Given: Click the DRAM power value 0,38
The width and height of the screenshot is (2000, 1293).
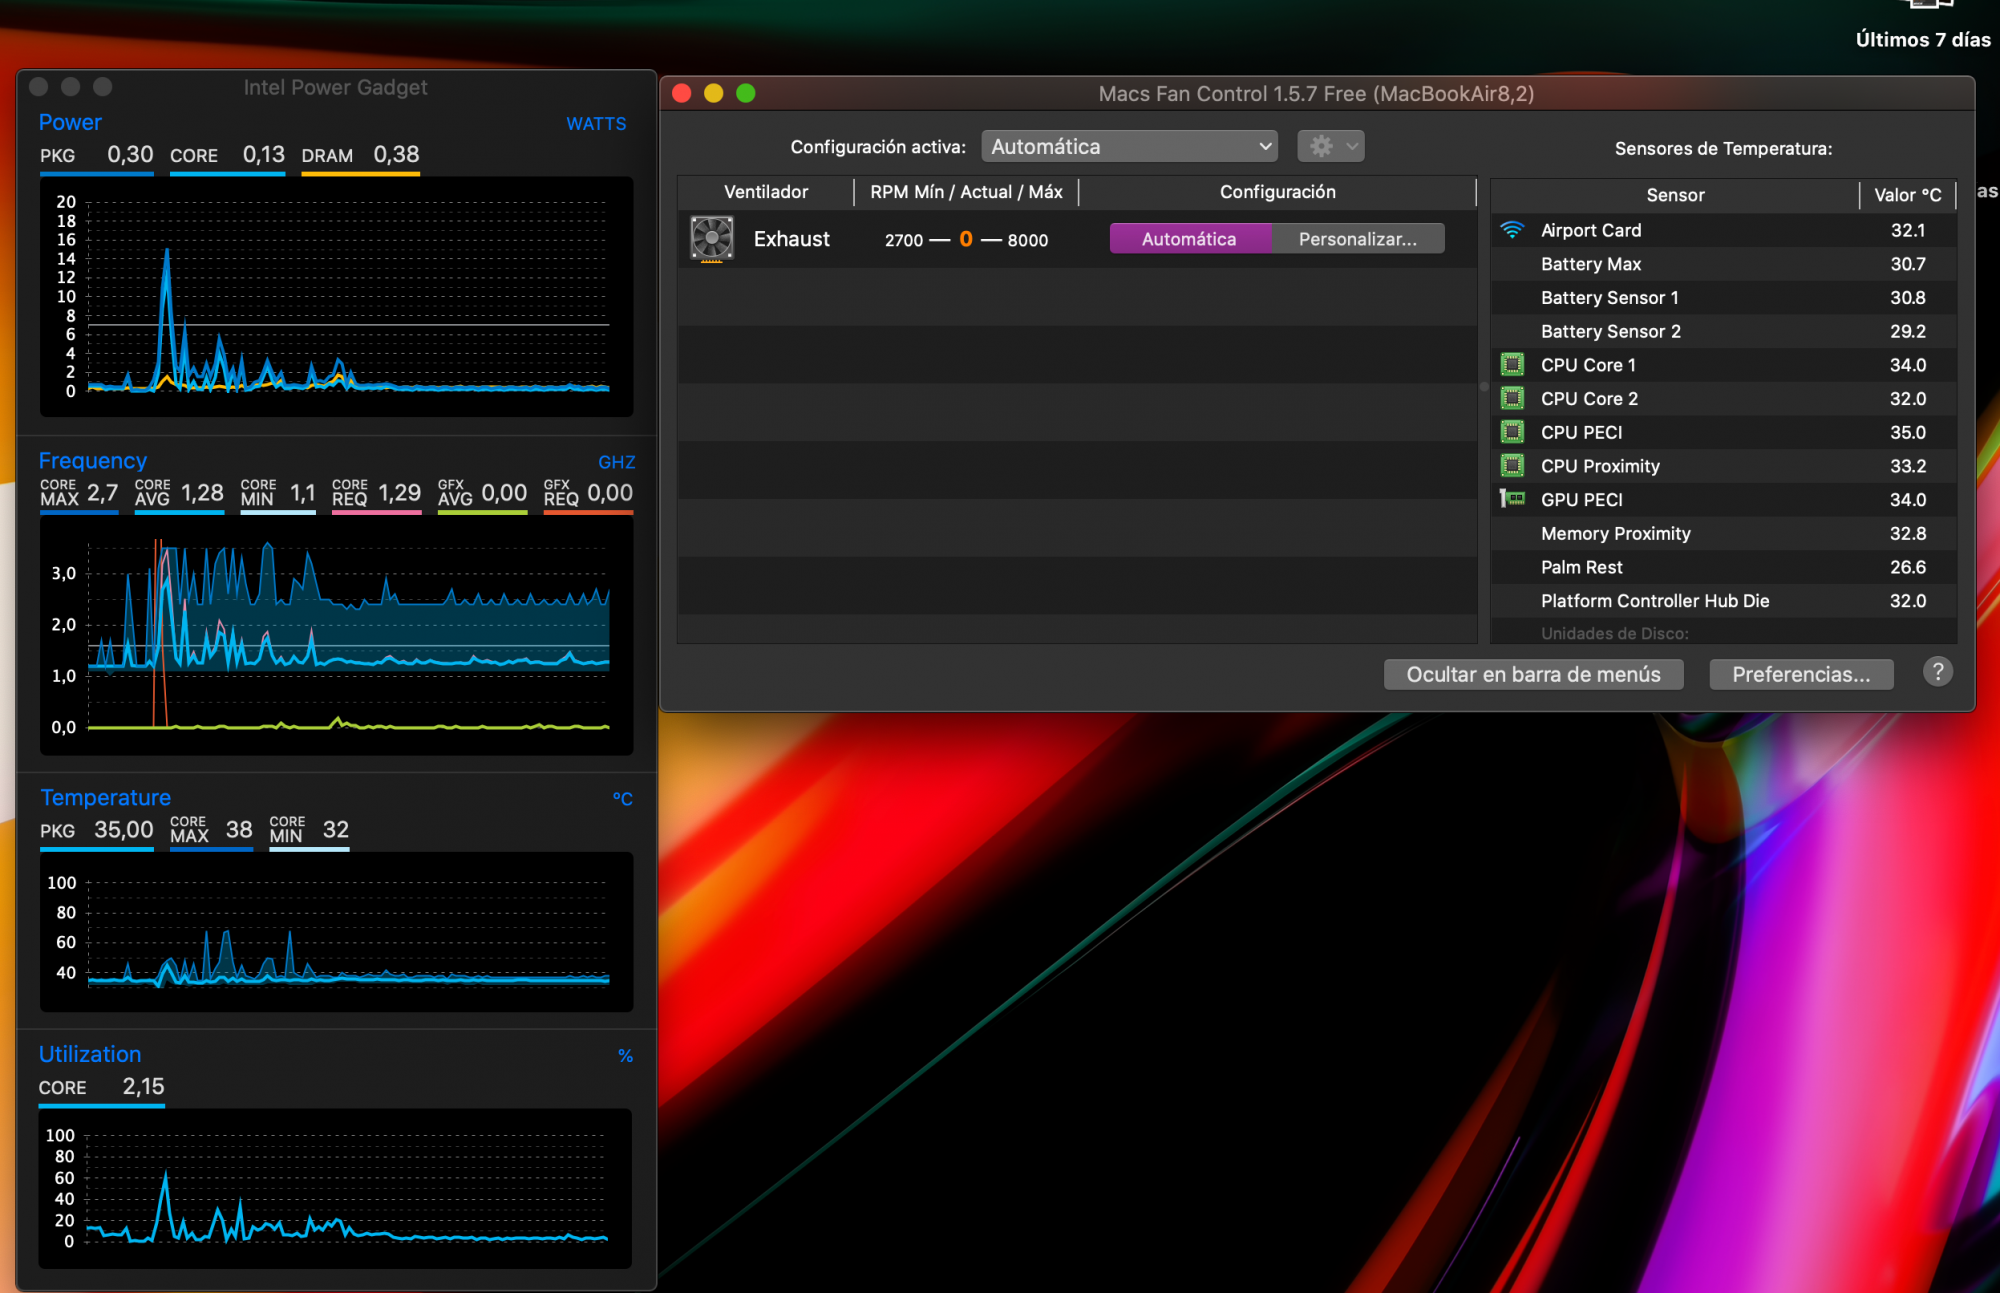Looking at the screenshot, I should 396,155.
